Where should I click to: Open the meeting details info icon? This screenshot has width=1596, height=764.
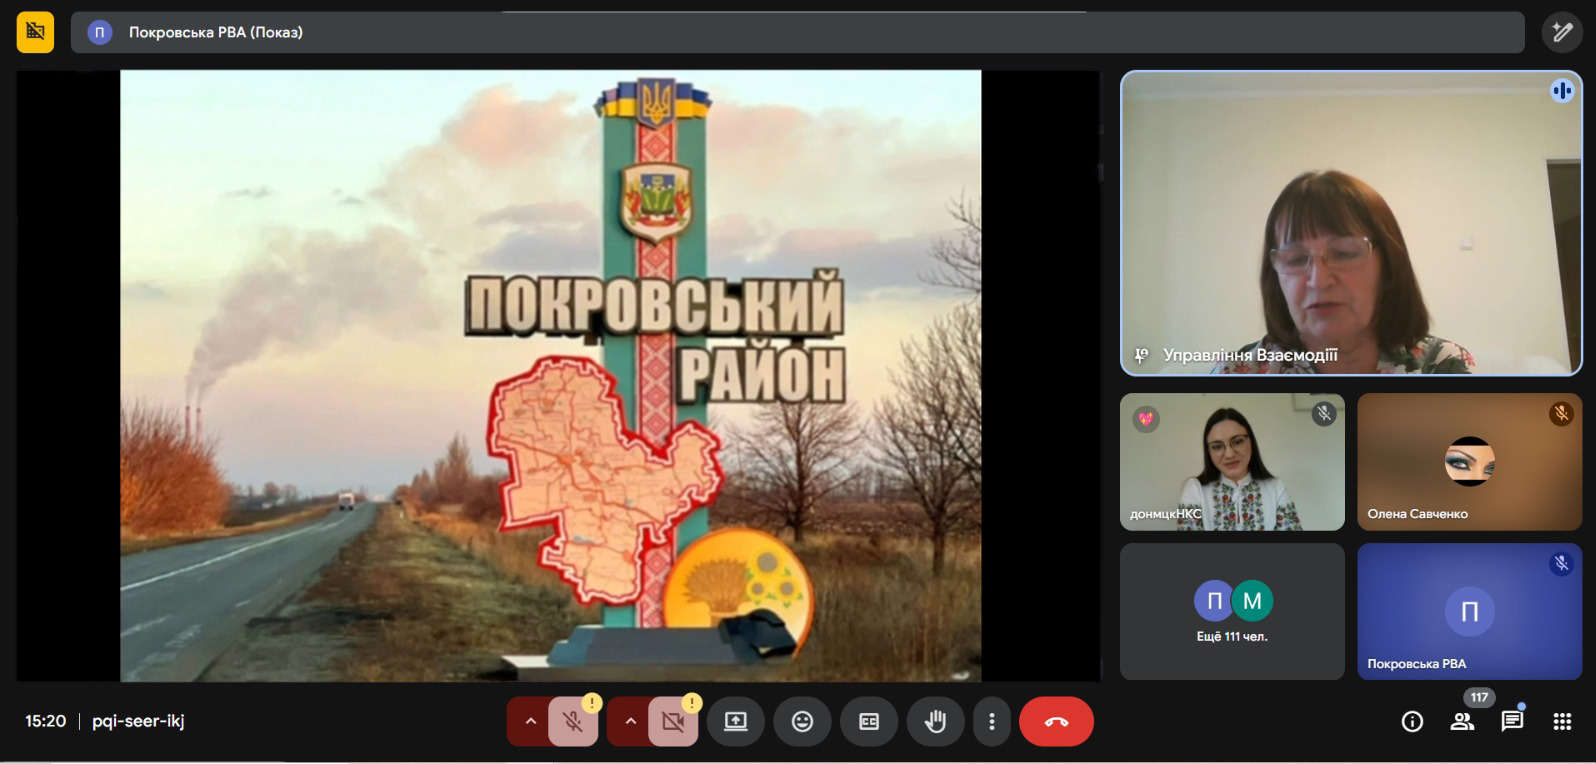pos(1412,722)
